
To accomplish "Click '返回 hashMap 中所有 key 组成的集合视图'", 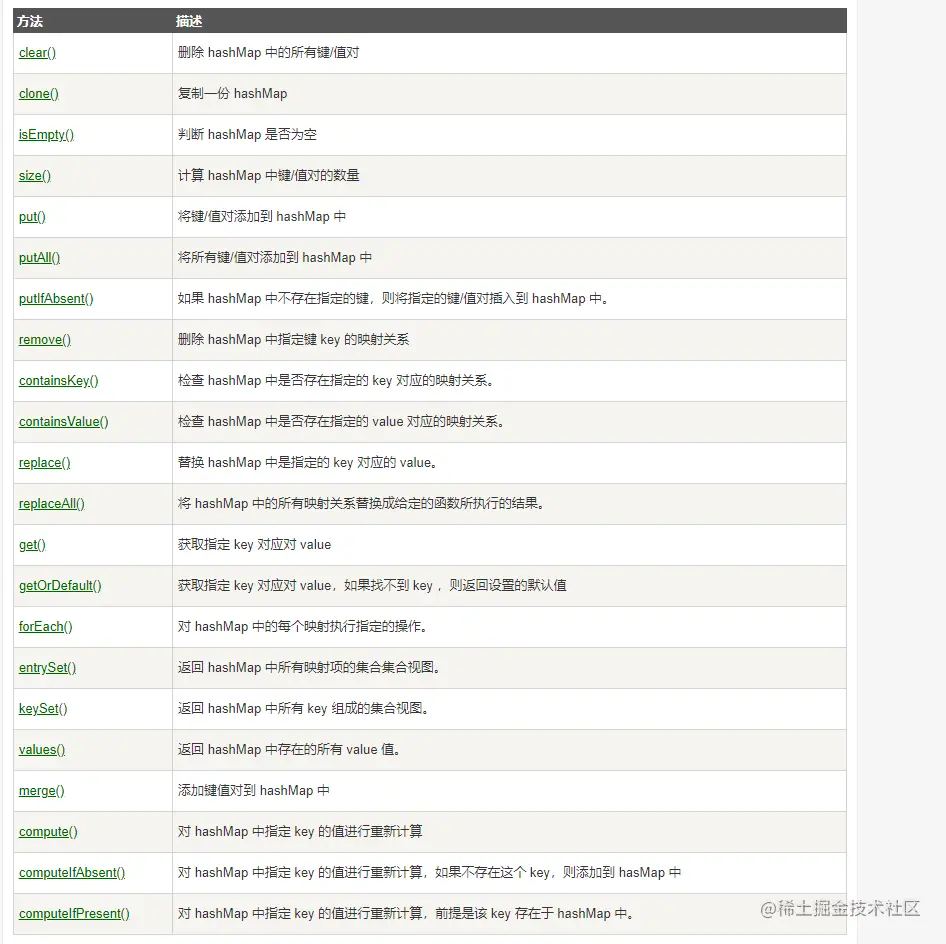I will (303, 709).
